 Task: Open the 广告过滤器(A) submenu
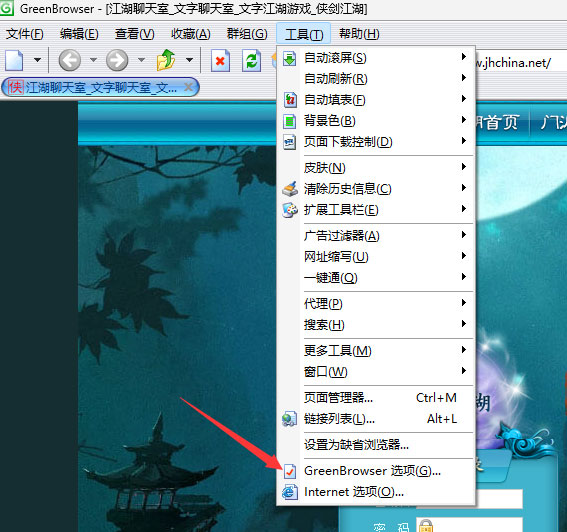[376, 235]
